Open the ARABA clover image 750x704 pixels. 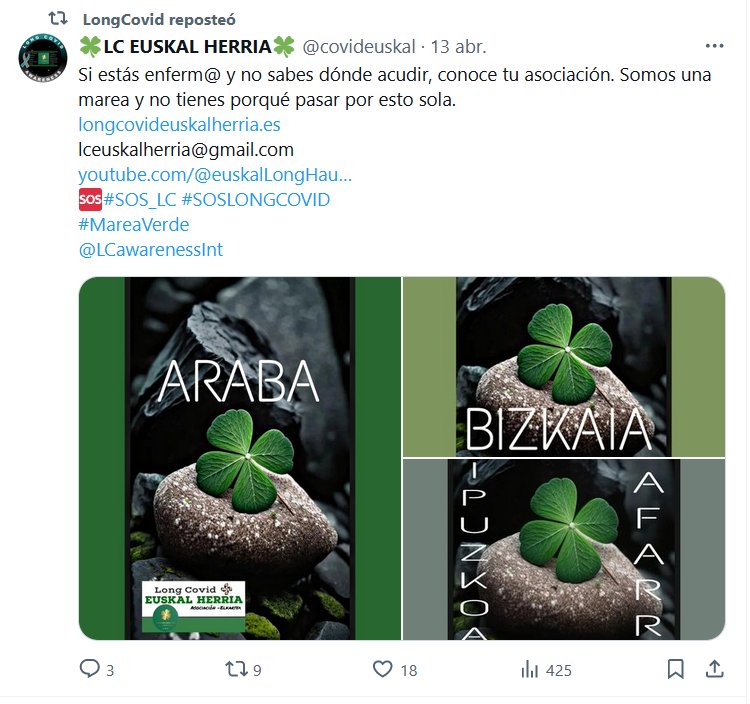[240, 458]
